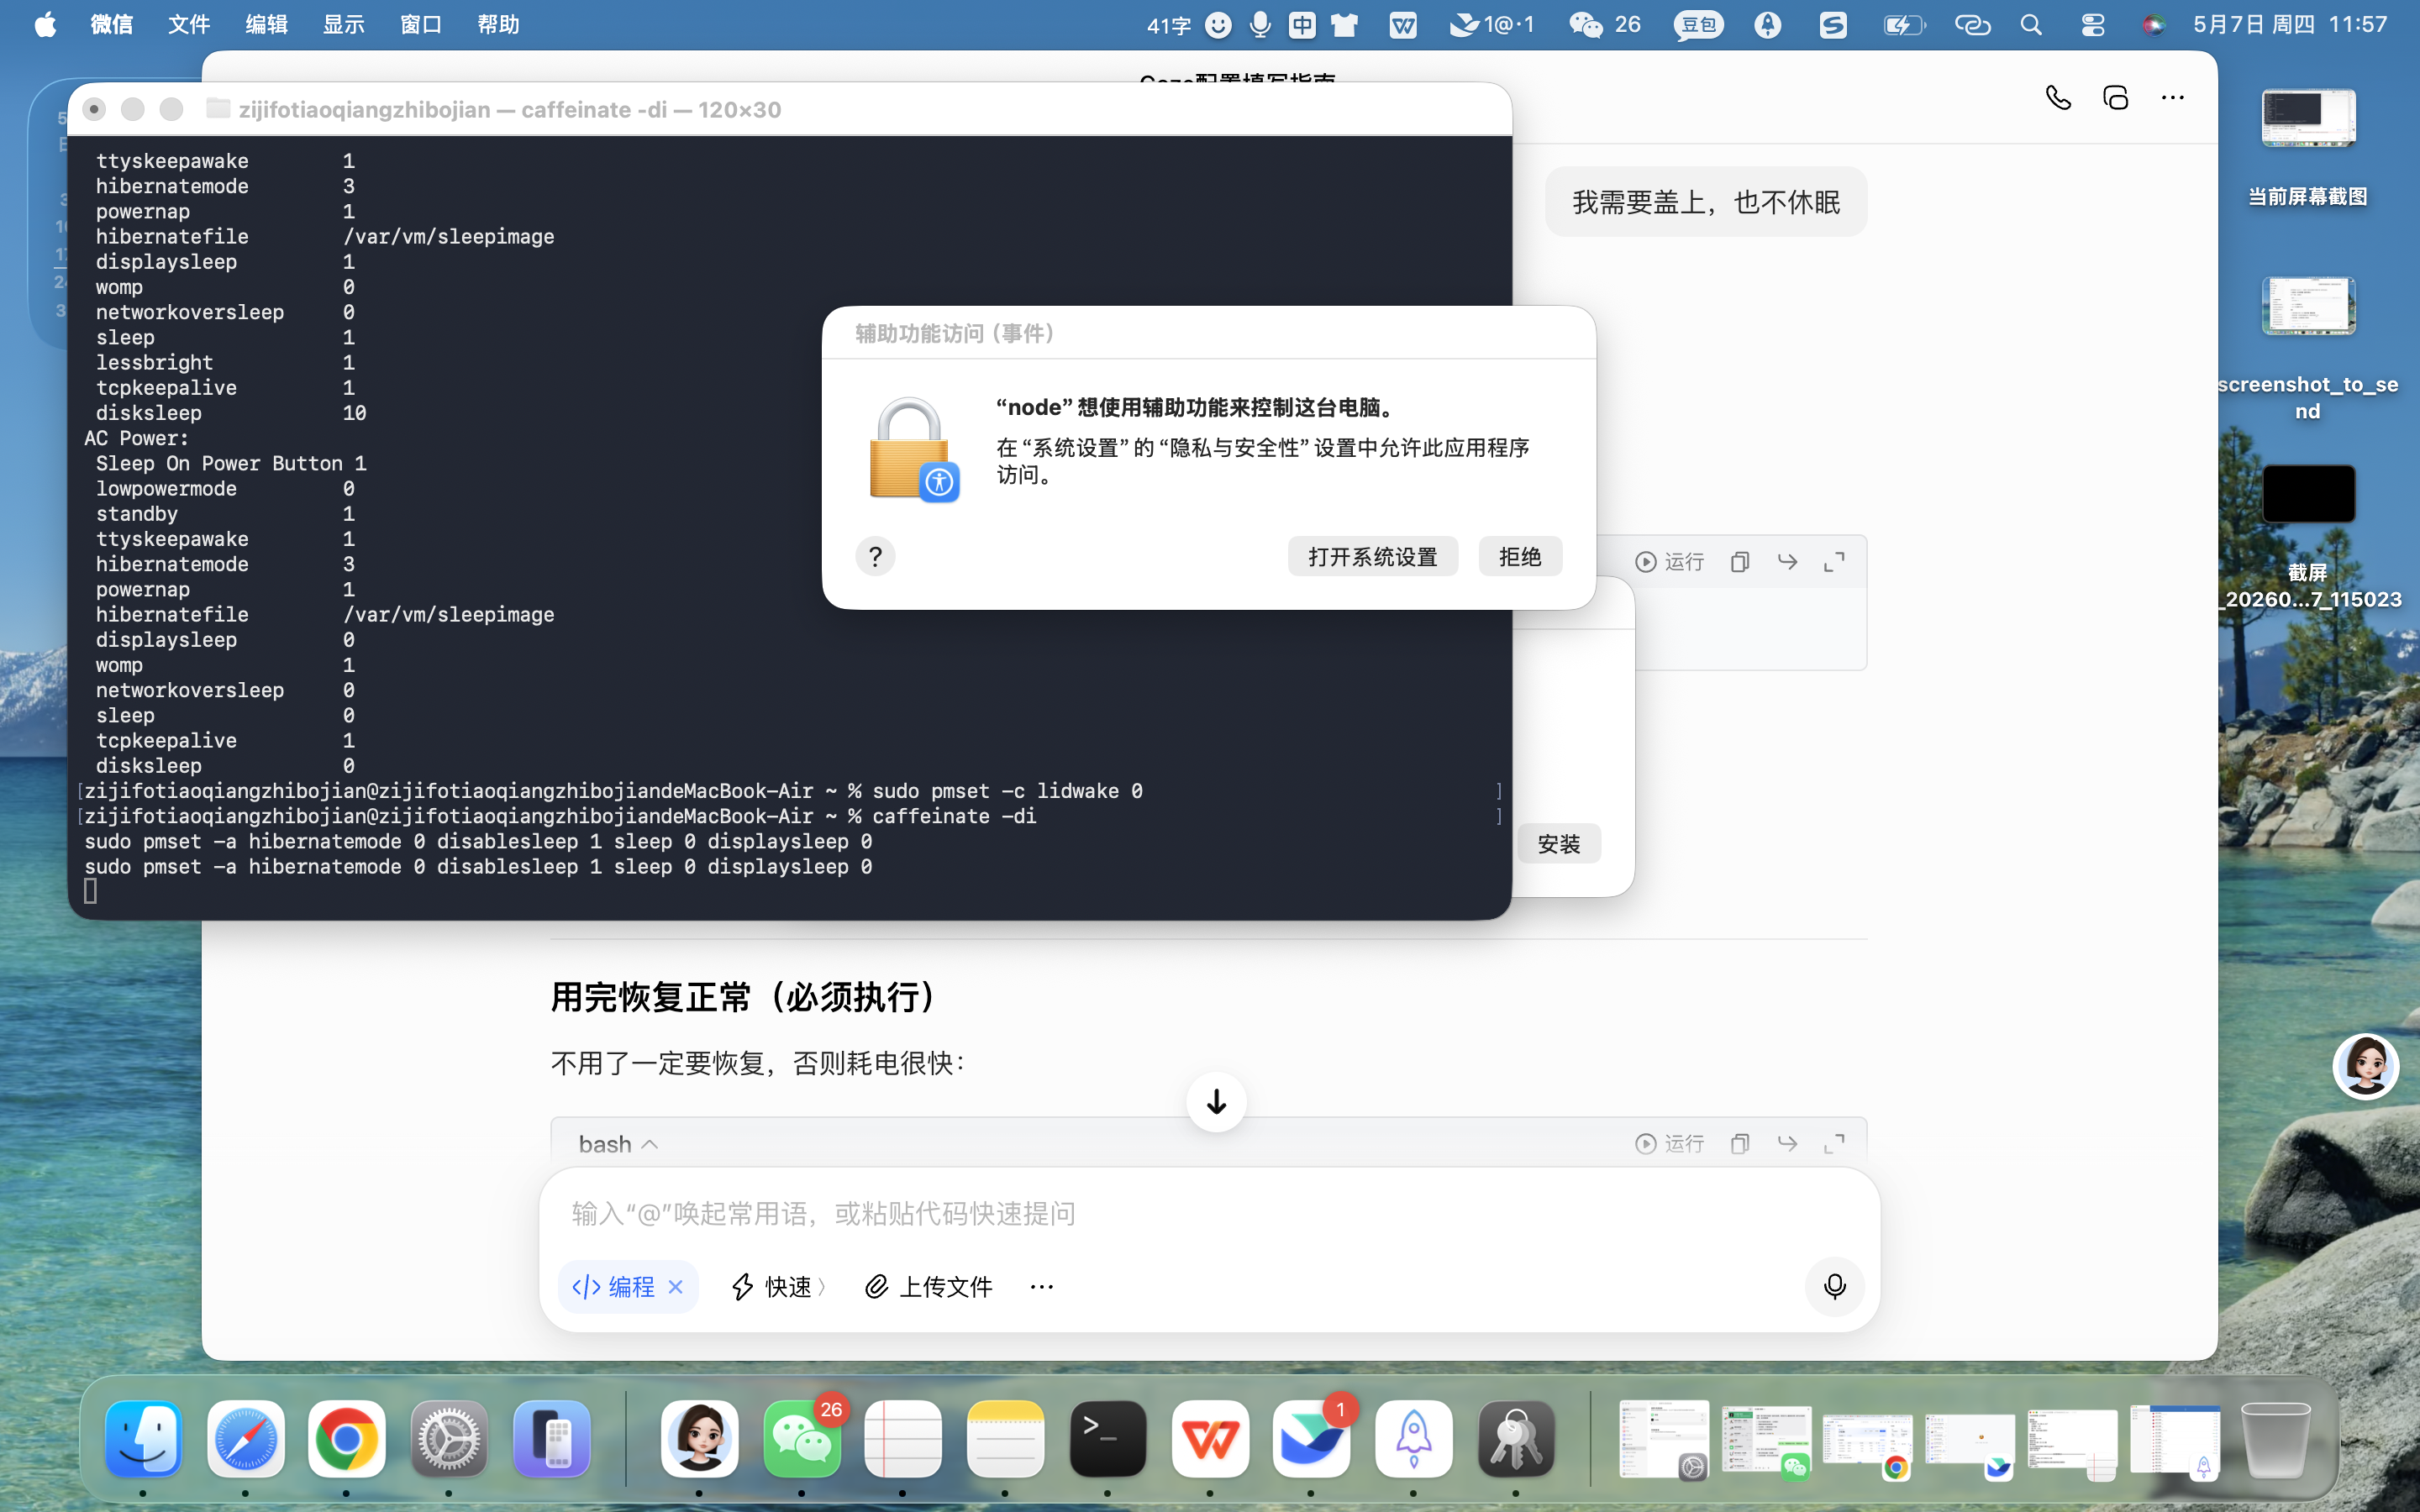
Task: Expand the bash code block to fullscreen
Action: click(1834, 1143)
